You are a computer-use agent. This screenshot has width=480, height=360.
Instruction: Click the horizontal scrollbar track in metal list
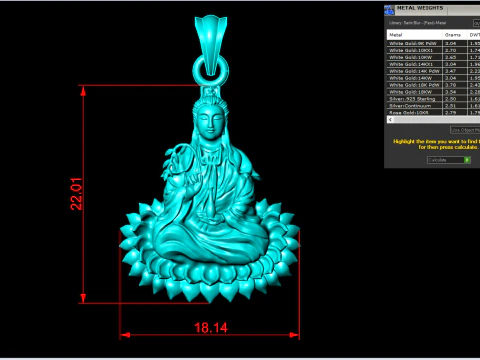coord(437,119)
